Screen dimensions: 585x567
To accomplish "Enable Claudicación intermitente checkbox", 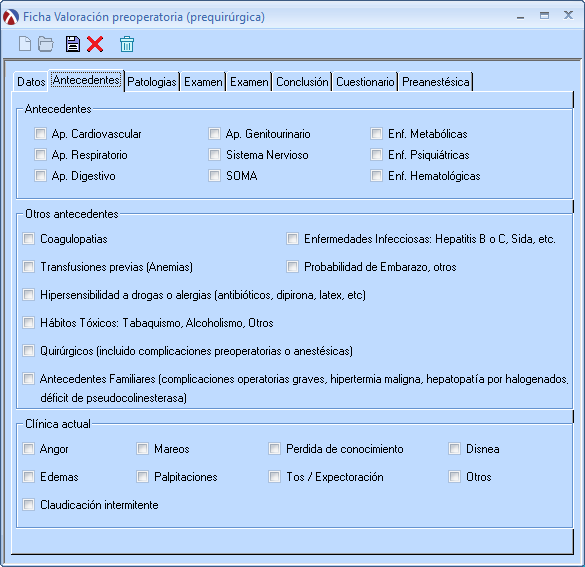I will point(28,504).
